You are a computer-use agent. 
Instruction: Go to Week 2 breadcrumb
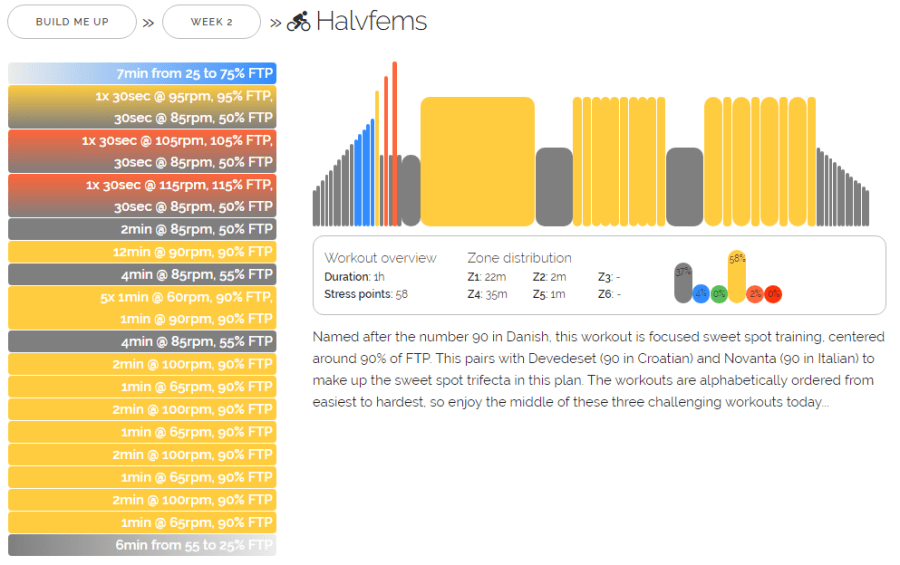211,21
